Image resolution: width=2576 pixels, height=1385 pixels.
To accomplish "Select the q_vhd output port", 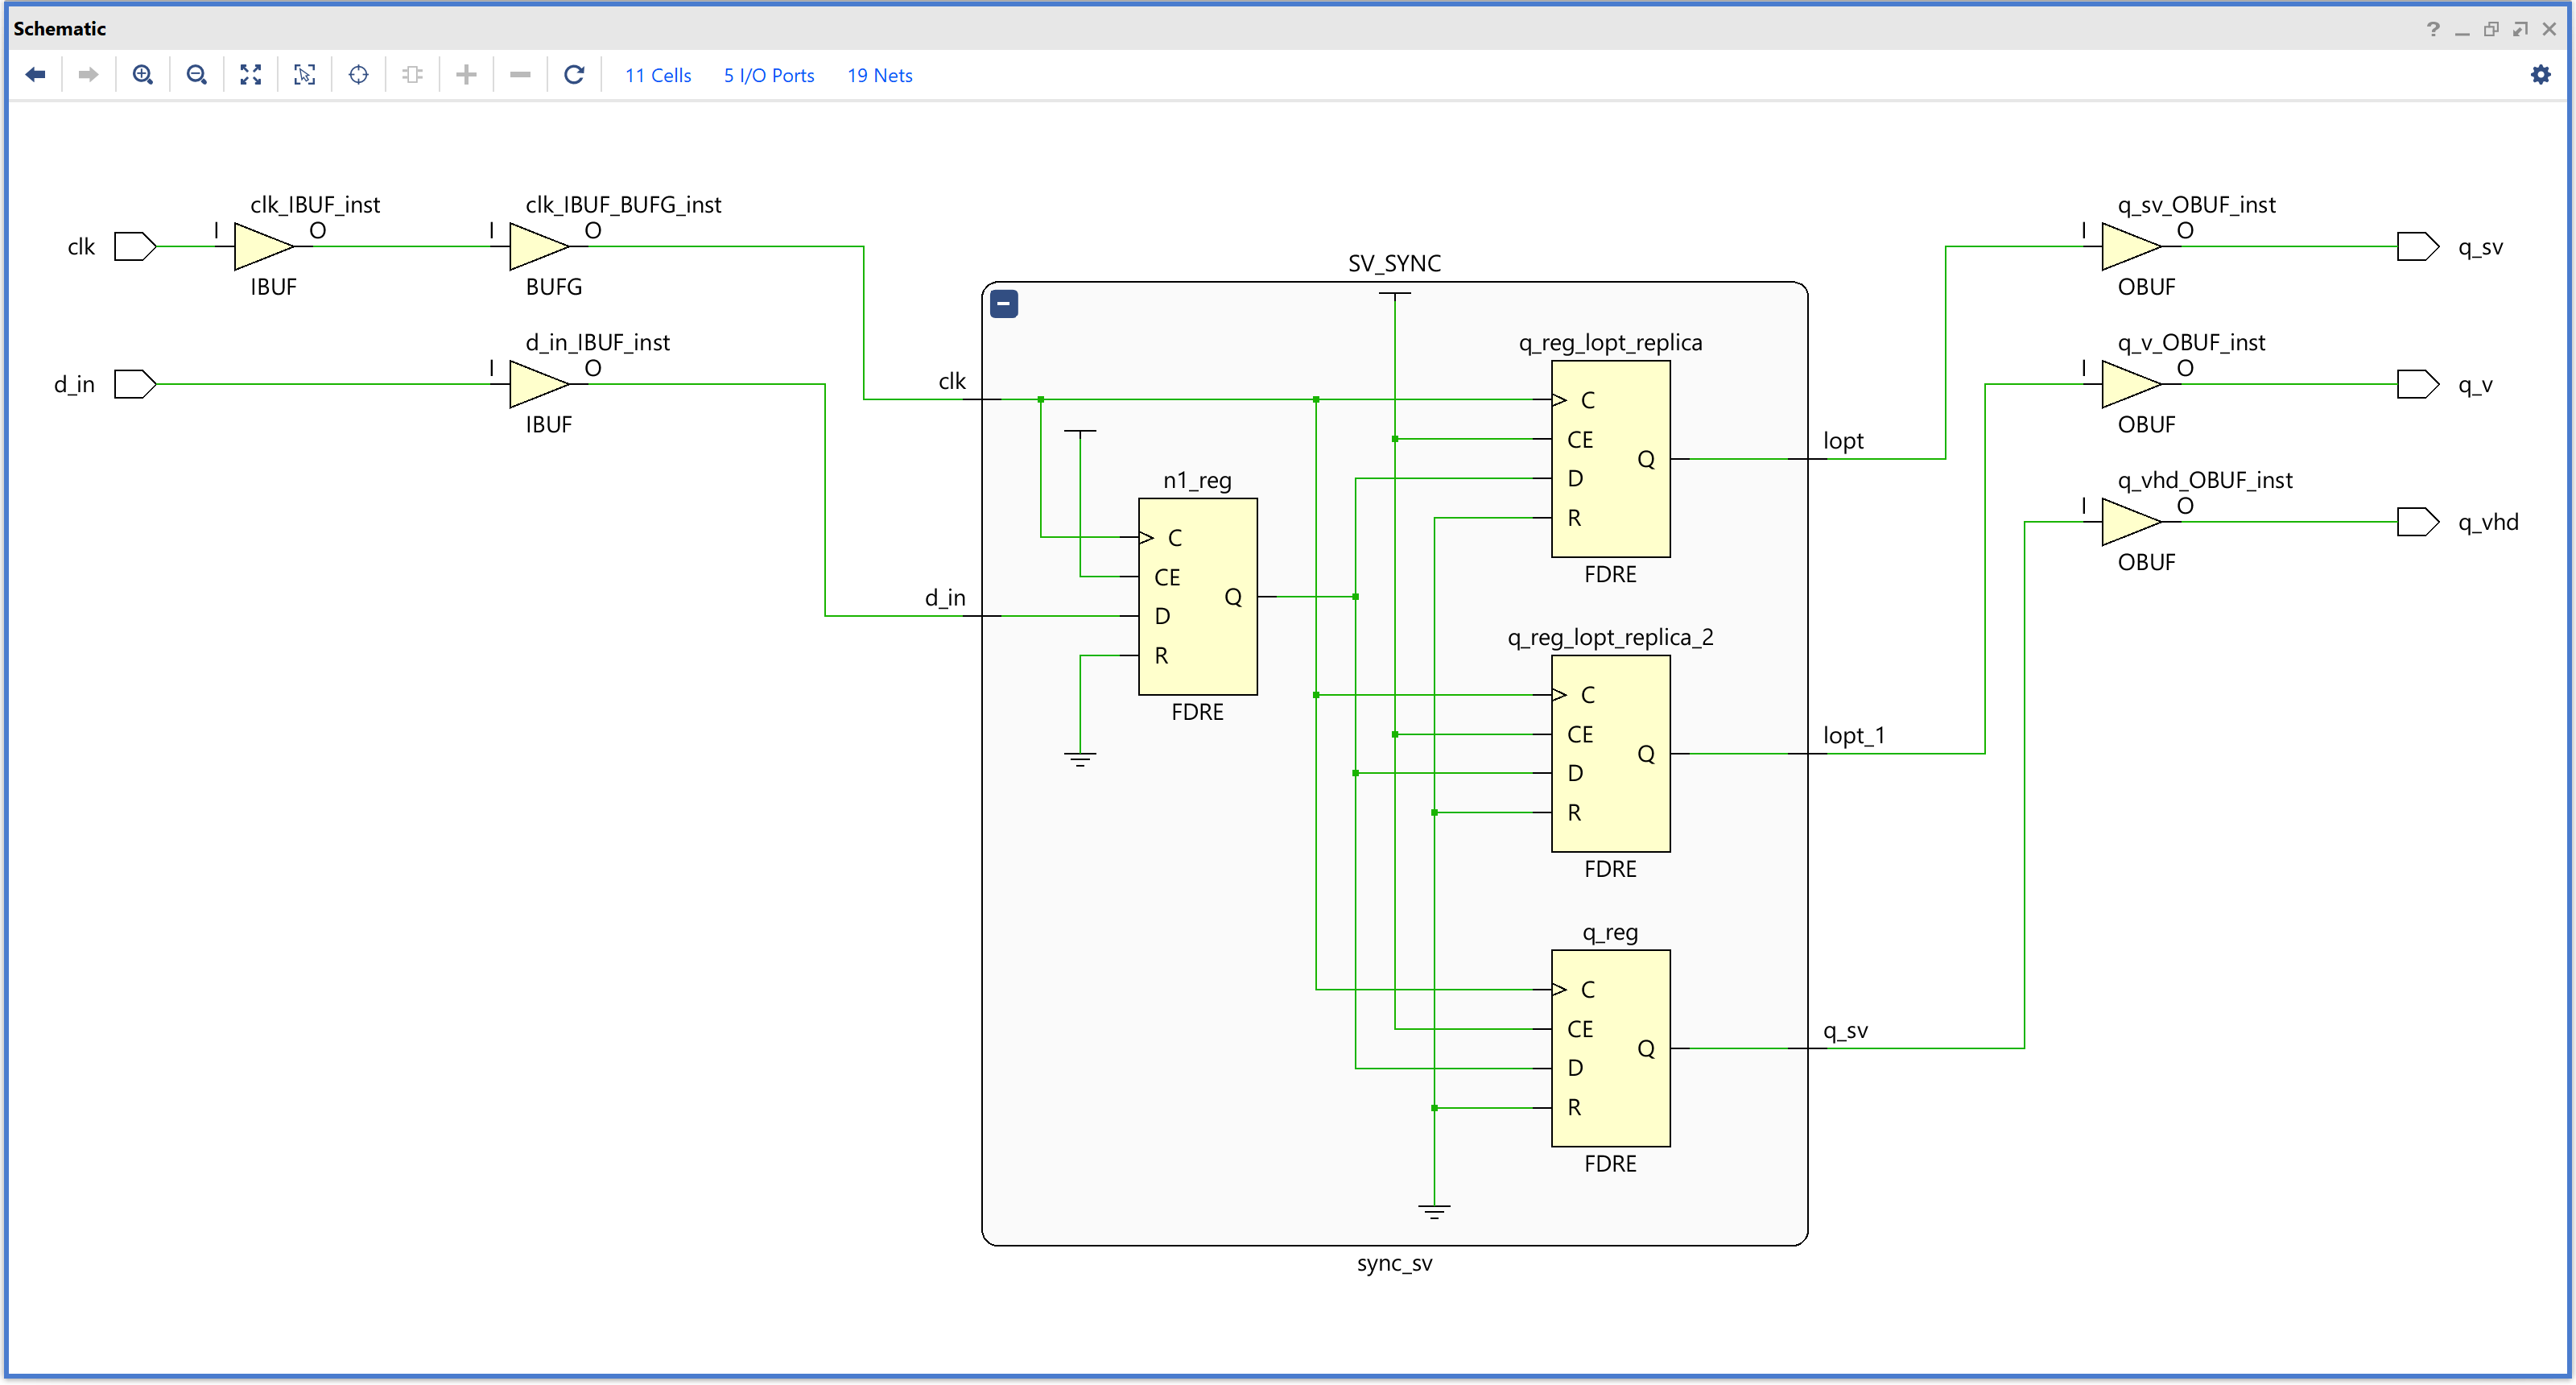I will (x=2417, y=522).
